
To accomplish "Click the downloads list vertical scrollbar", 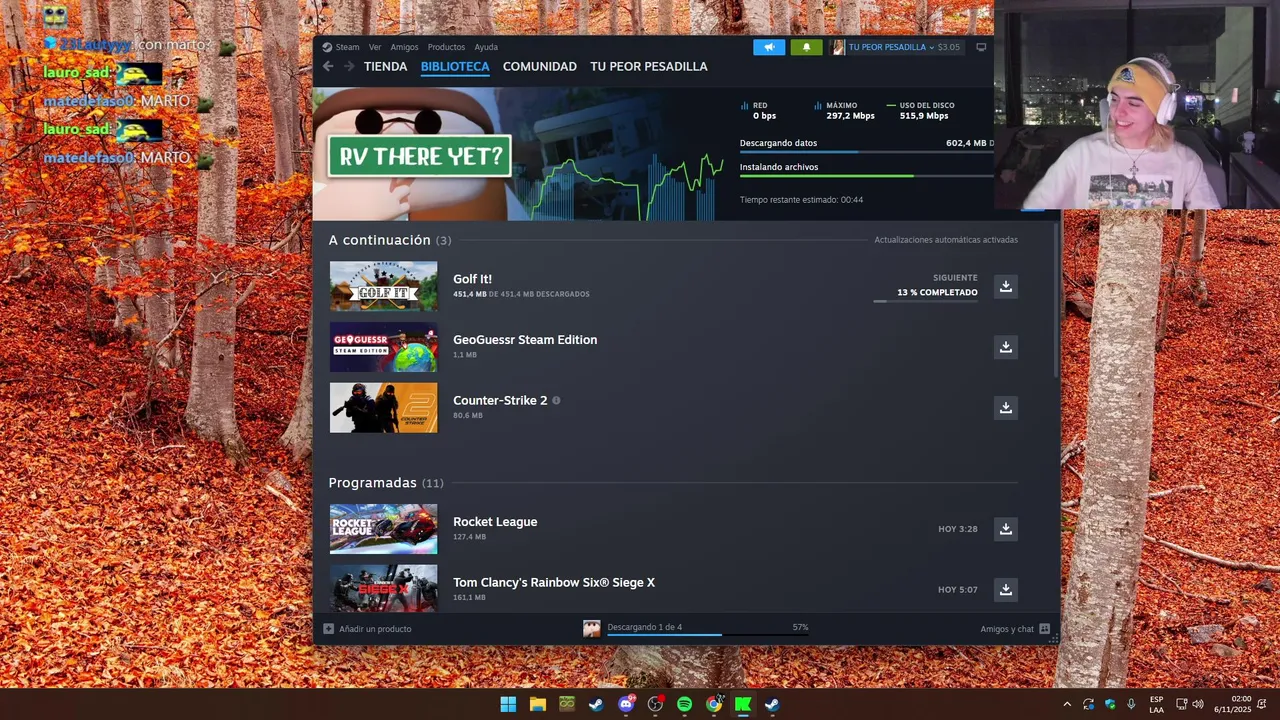I will tap(1057, 300).
